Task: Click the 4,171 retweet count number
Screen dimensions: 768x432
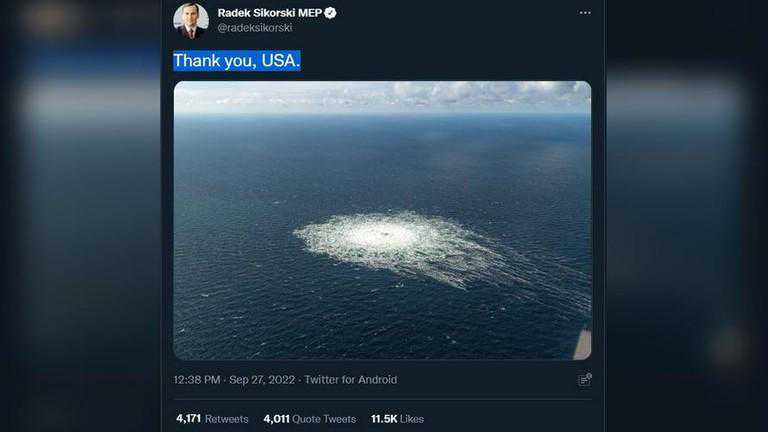Action: click(190, 419)
